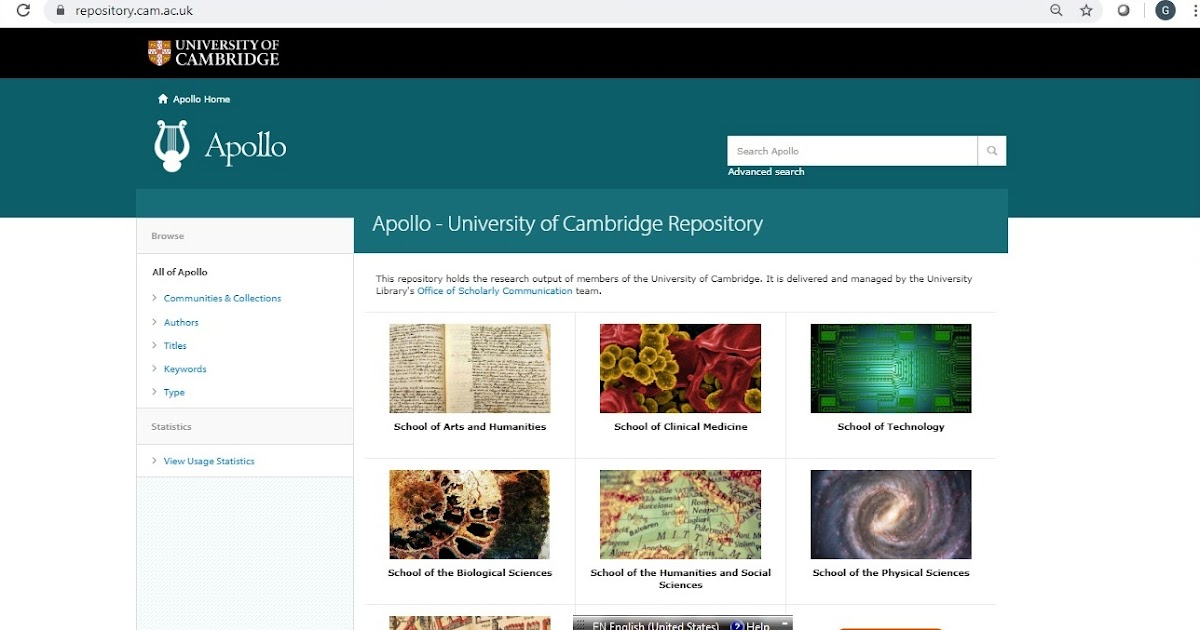Open the School of Clinical Medicine thumbnail
This screenshot has height=630, width=1200.
click(x=680, y=368)
